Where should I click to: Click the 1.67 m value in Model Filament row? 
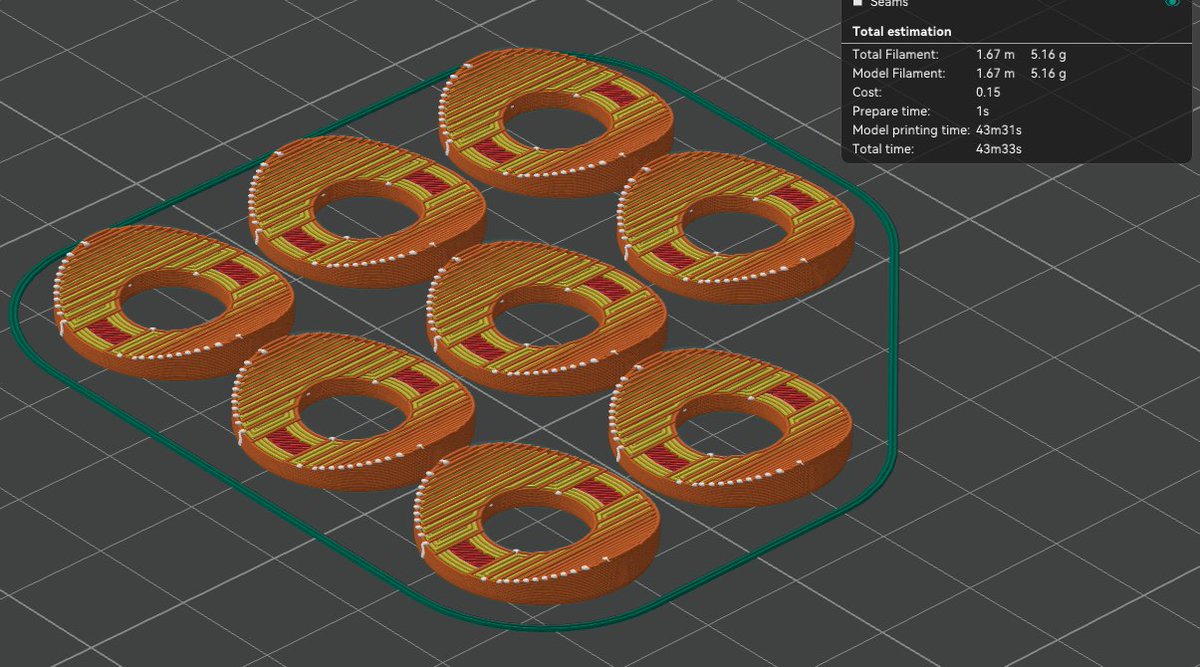995,74
